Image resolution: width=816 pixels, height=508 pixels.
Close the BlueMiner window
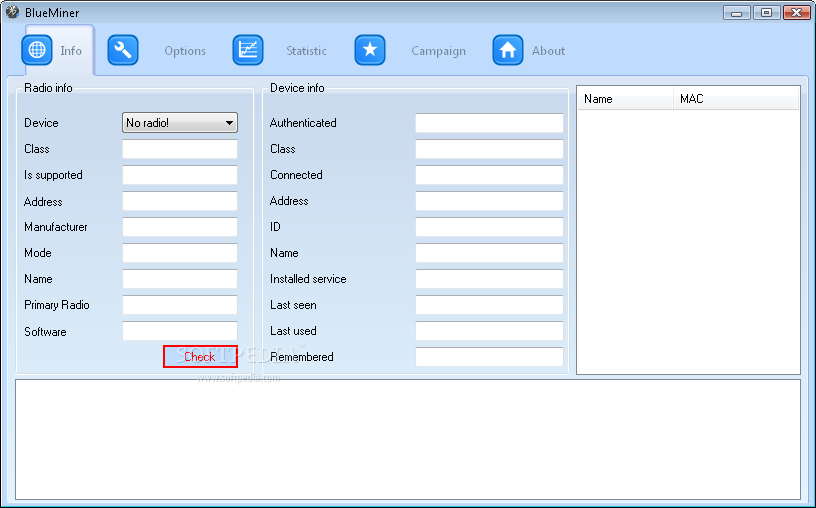pyautogui.click(x=796, y=12)
